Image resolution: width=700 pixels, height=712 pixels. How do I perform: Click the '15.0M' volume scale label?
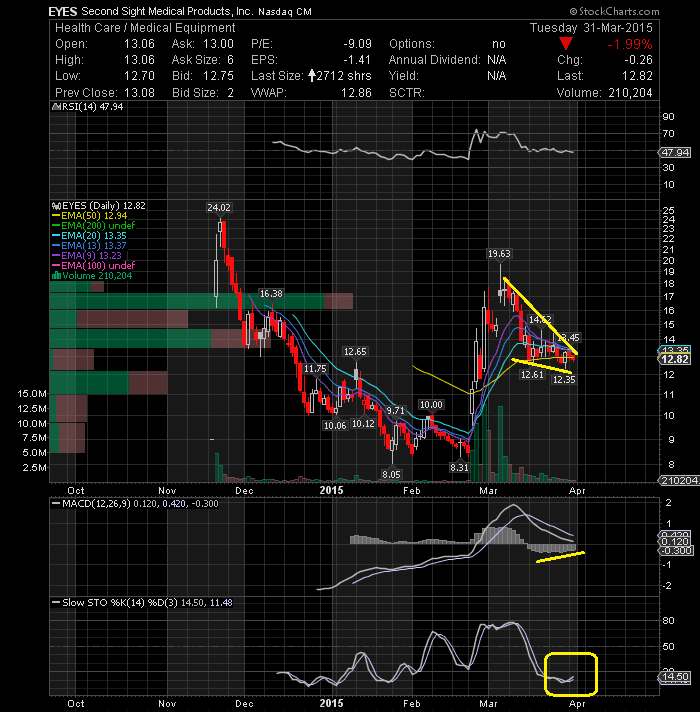[x=32, y=394]
